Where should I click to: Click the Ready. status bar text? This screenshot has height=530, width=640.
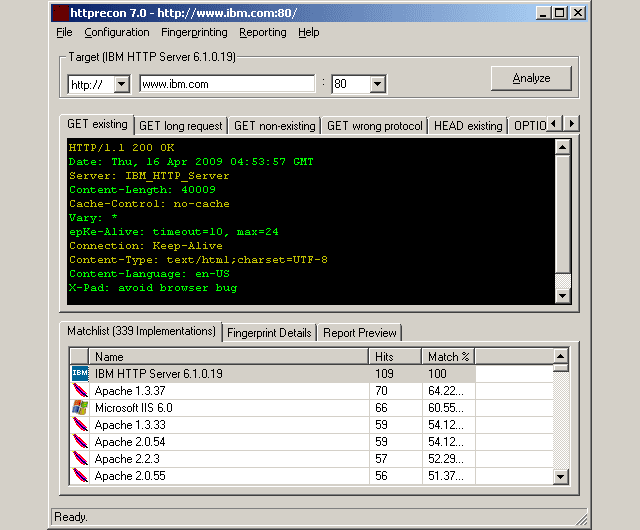tap(71, 517)
